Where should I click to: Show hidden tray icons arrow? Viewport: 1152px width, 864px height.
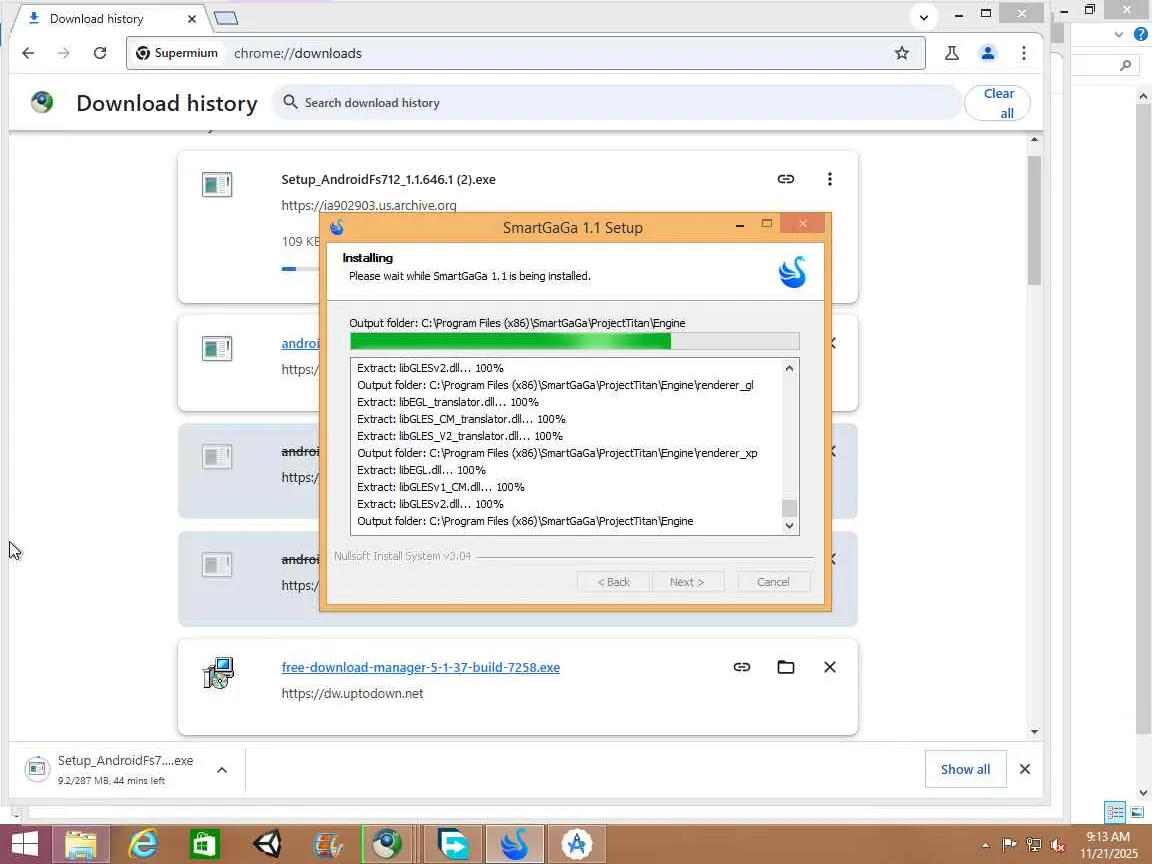(985, 845)
